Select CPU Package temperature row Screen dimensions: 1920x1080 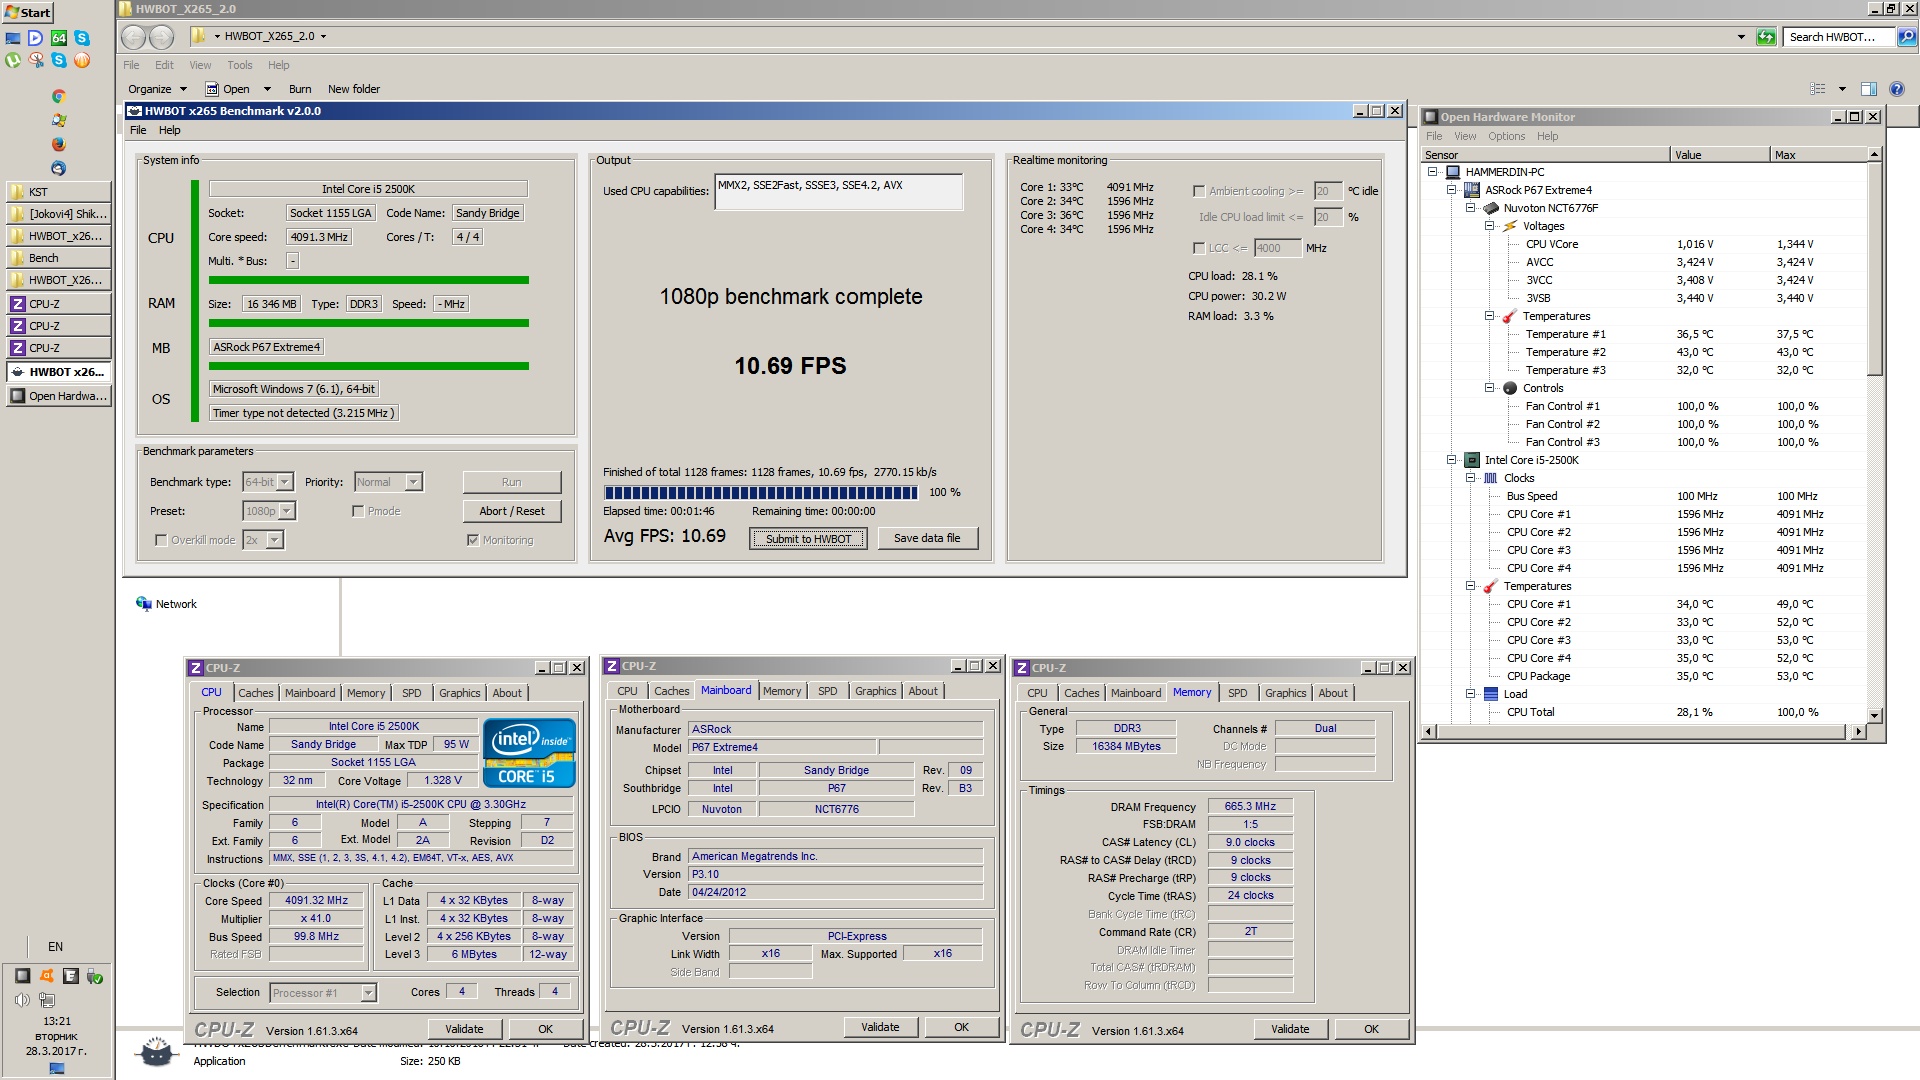click(x=1645, y=676)
